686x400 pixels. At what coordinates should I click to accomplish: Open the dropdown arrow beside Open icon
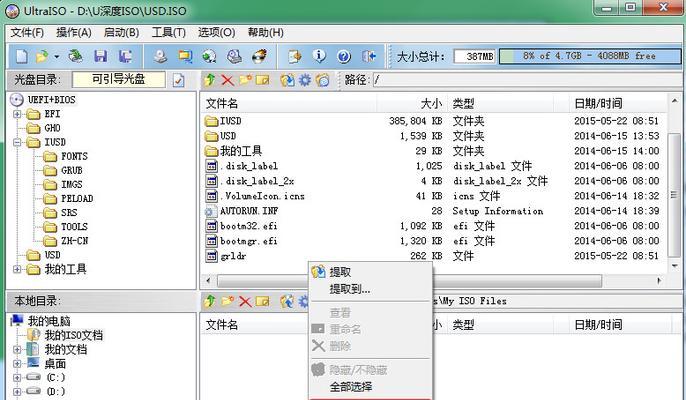tap(56, 56)
